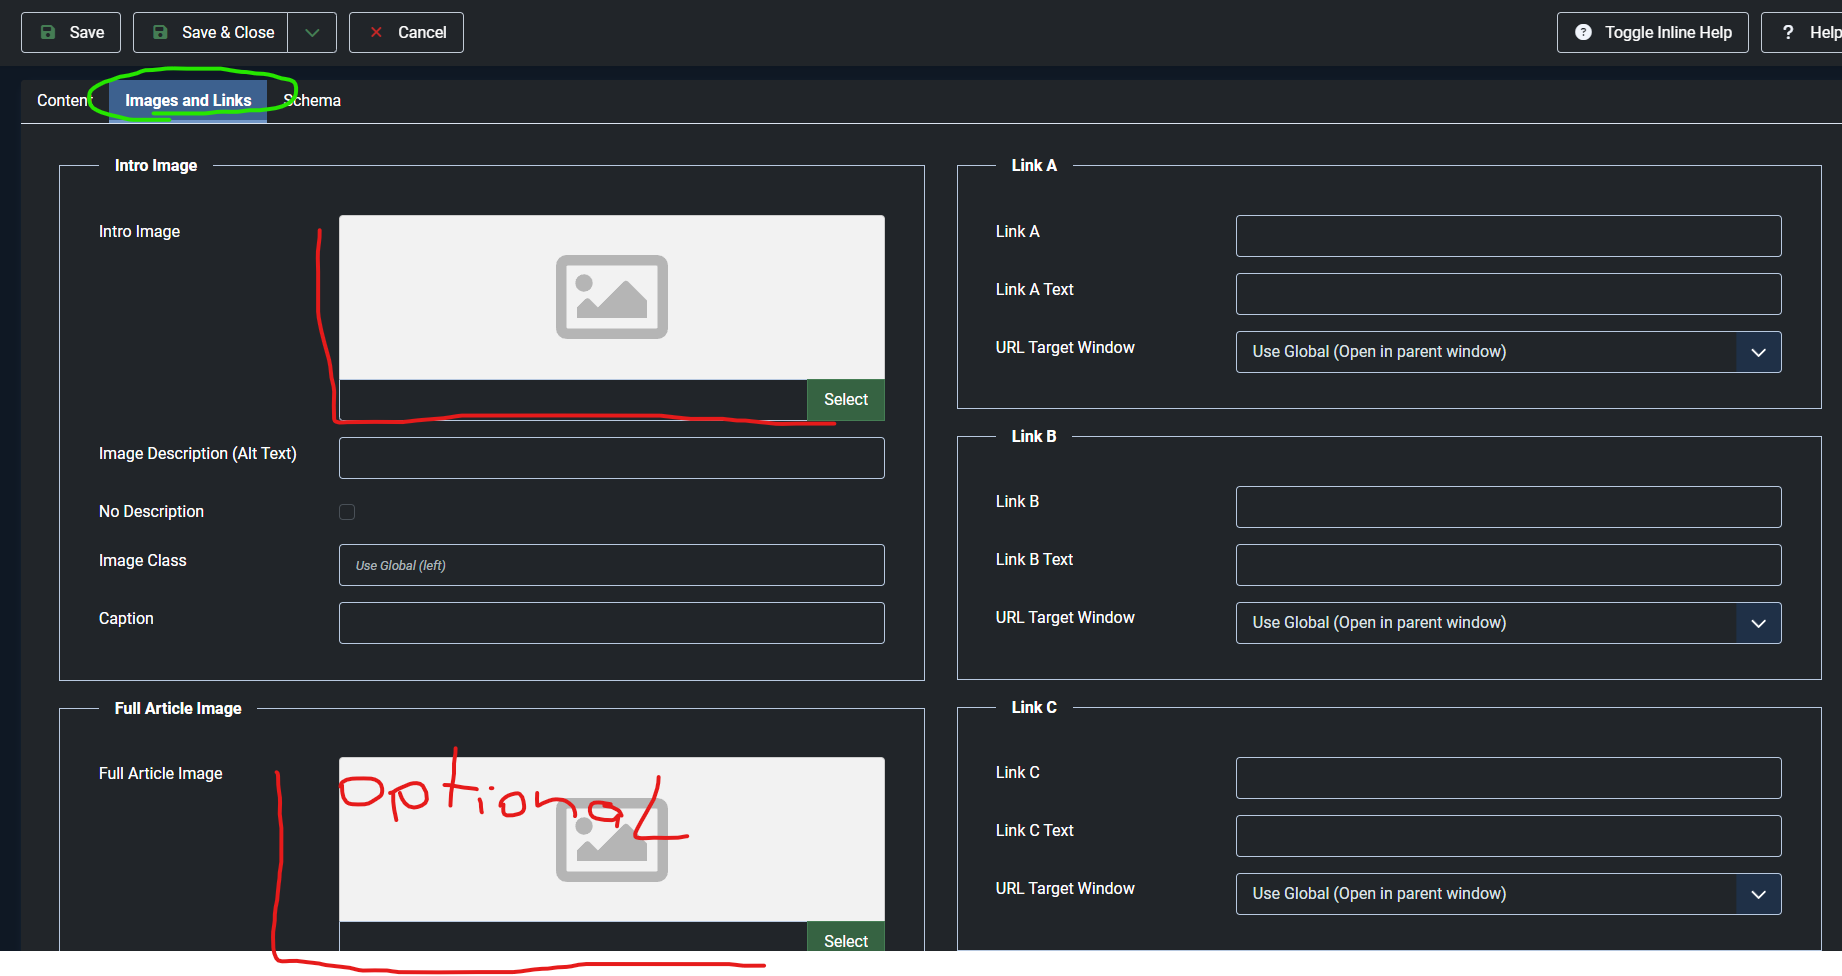Switch to the Content tab

tap(62, 101)
